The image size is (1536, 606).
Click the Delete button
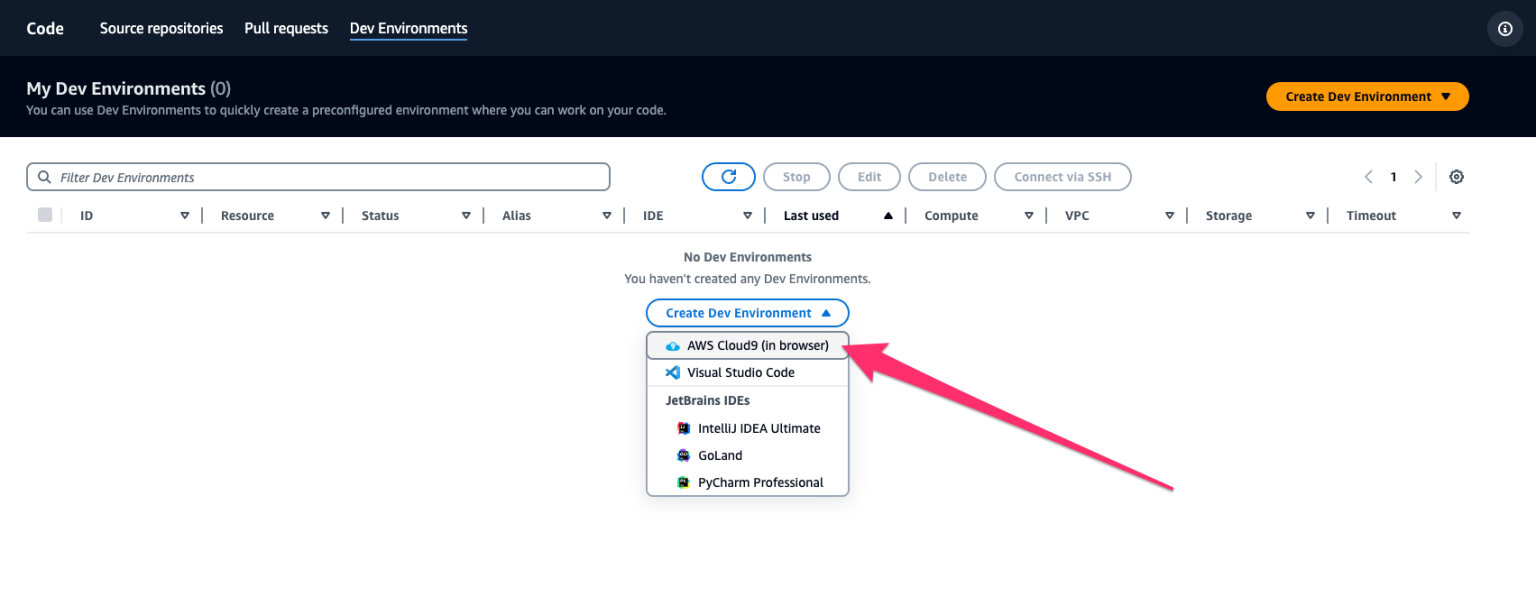tap(947, 177)
